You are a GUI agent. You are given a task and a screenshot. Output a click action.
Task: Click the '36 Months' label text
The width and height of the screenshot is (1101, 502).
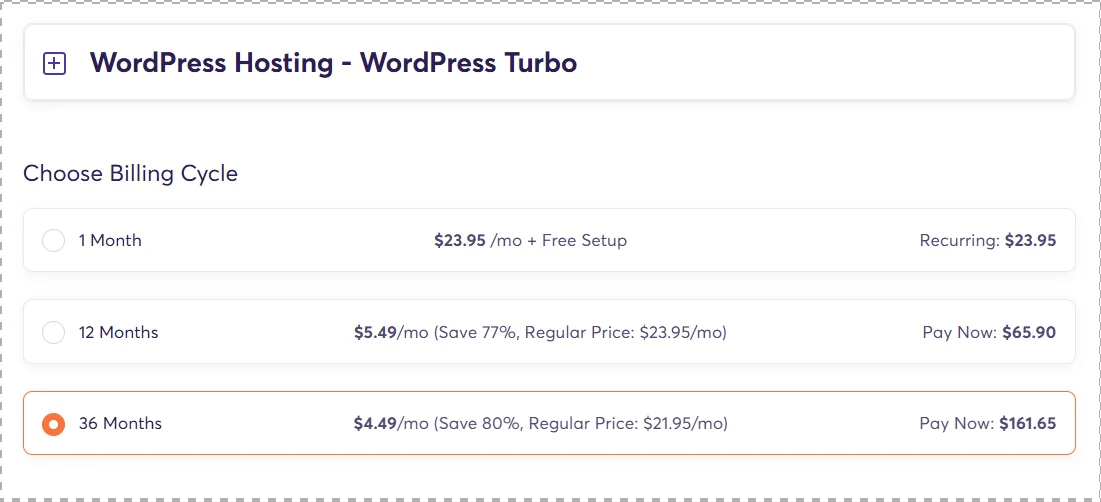click(x=120, y=424)
